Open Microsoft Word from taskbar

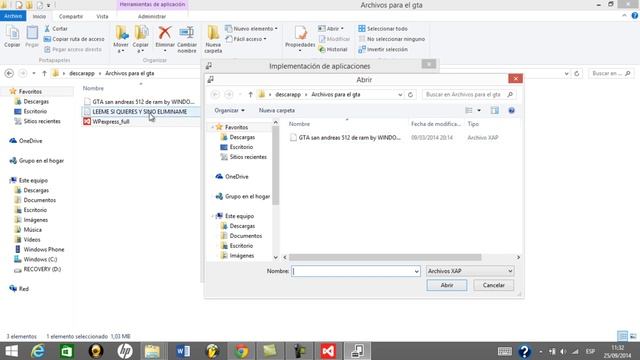coord(183,351)
